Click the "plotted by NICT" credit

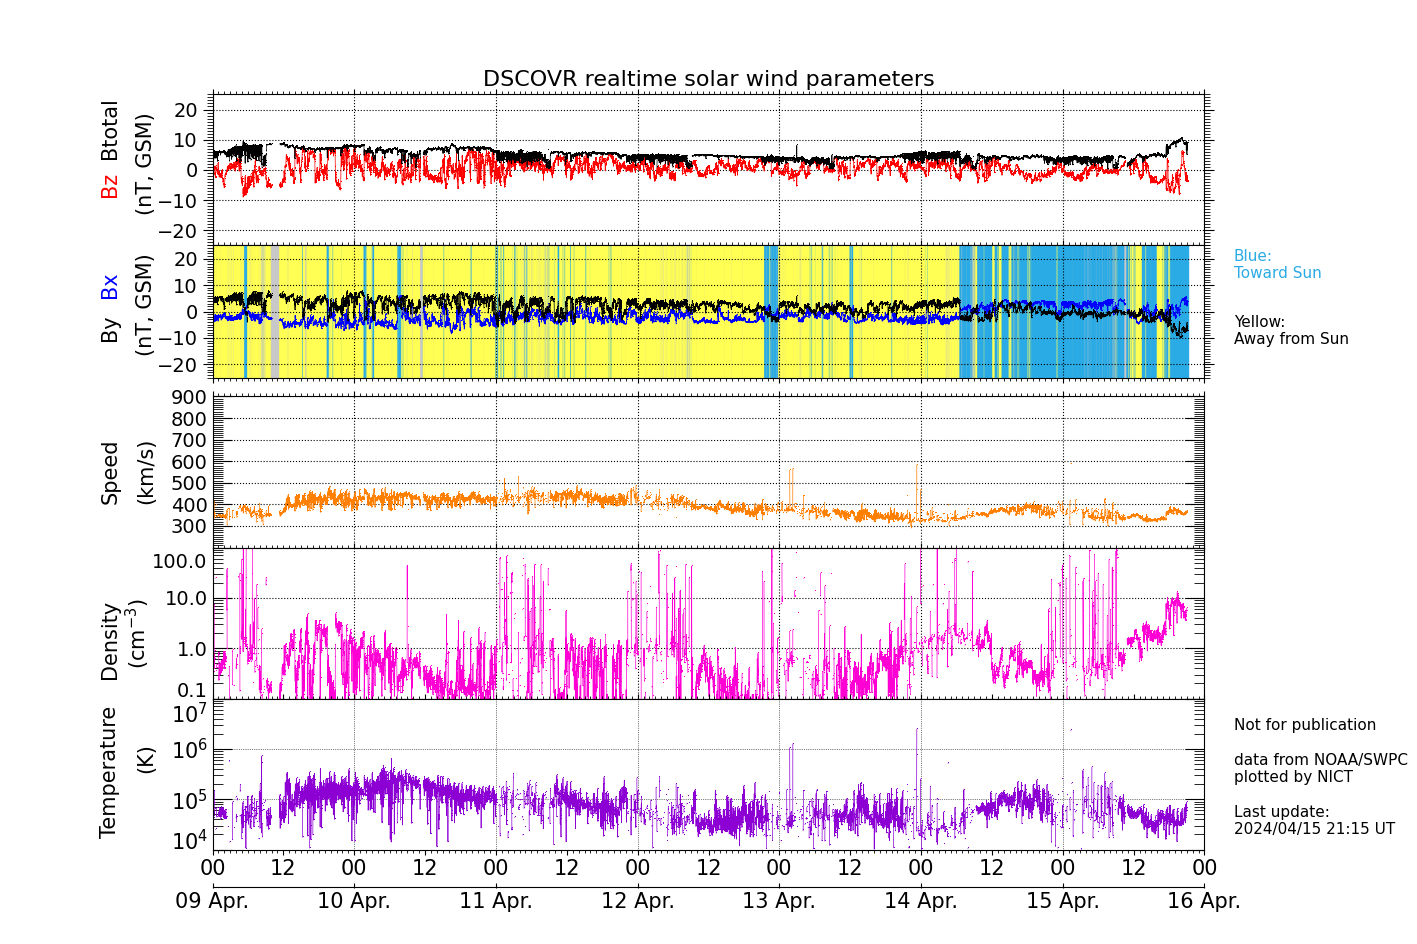[x=1293, y=777]
